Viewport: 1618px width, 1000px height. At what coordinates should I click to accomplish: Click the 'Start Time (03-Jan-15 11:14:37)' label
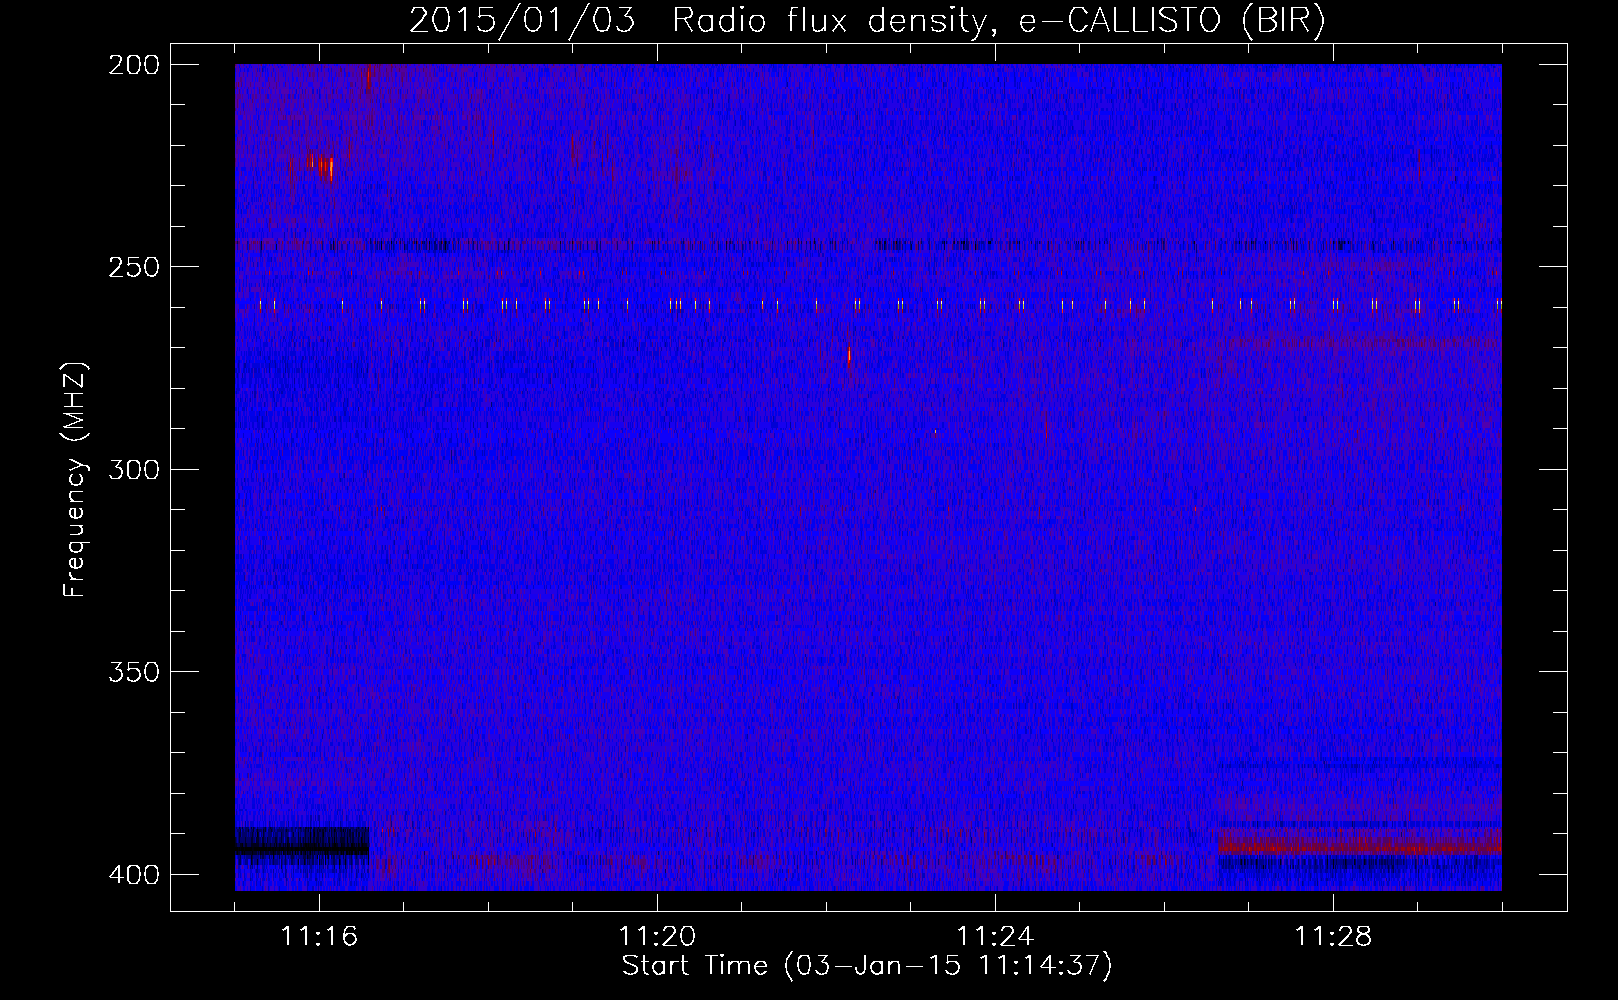867,966
